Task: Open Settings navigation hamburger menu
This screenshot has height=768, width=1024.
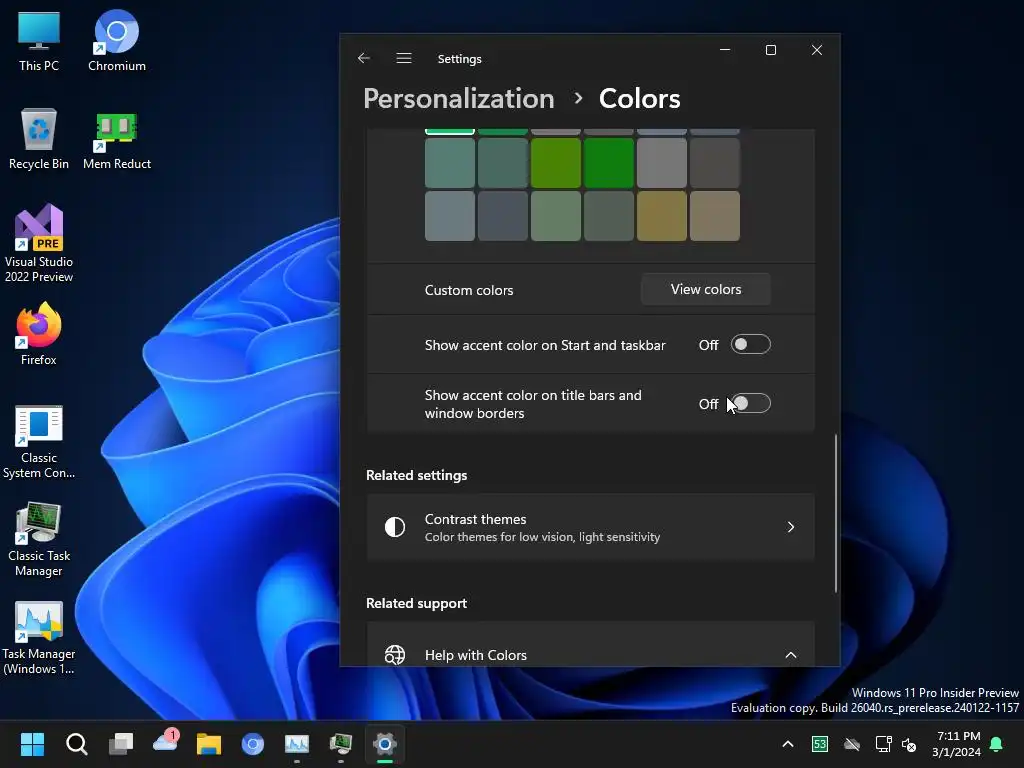Action: [404, 58]
